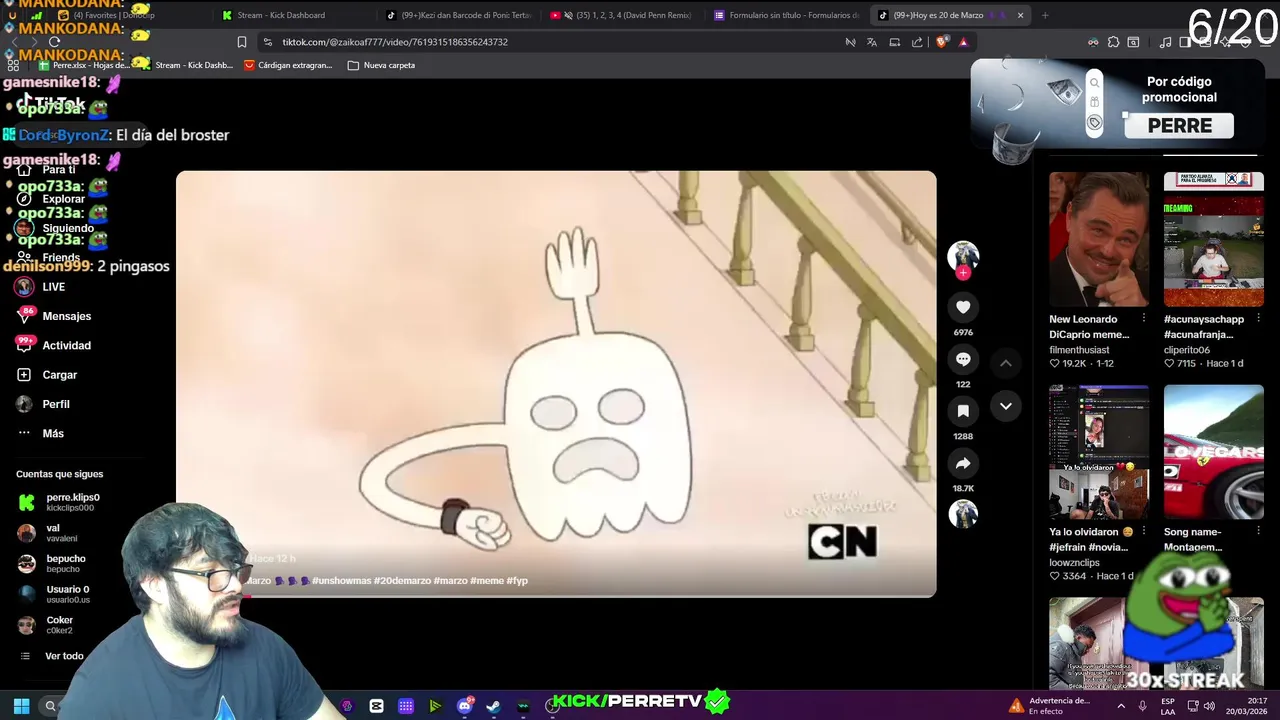Like the TikTok video with heart icon
Viewport: 1280px width, 720px height.
coord(963,307)
